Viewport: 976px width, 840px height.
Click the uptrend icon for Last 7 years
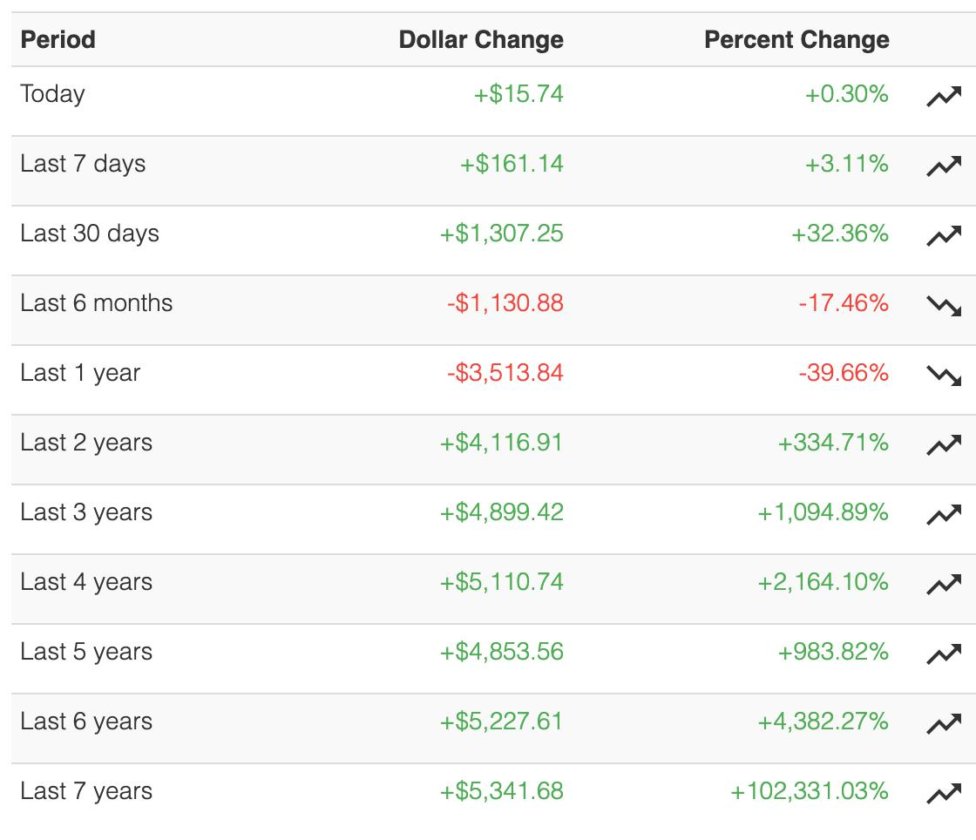pyautogui.click(x=943, y=794)
